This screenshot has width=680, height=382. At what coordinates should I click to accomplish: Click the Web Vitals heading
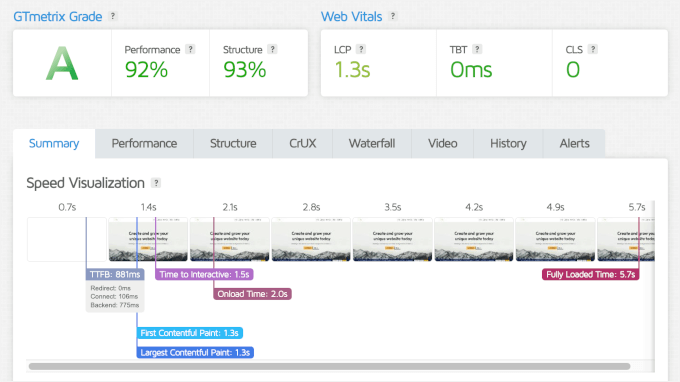[x=351, y=16]
